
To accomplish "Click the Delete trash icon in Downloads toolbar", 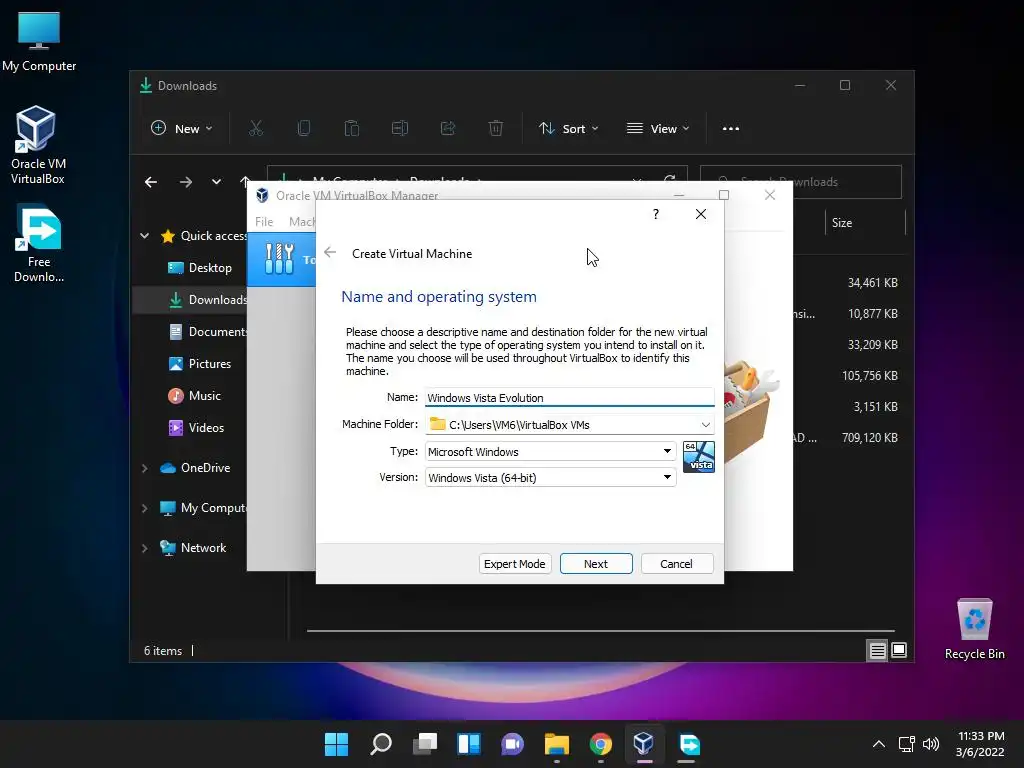I will 496,129.
